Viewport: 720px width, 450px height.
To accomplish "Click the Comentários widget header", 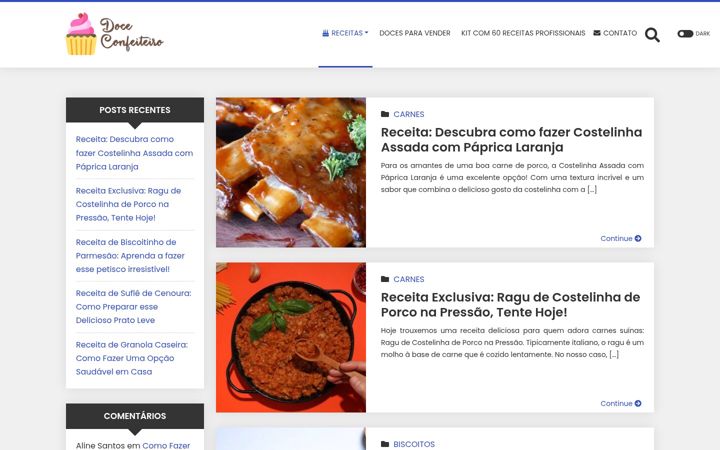I will coord(135,416).
